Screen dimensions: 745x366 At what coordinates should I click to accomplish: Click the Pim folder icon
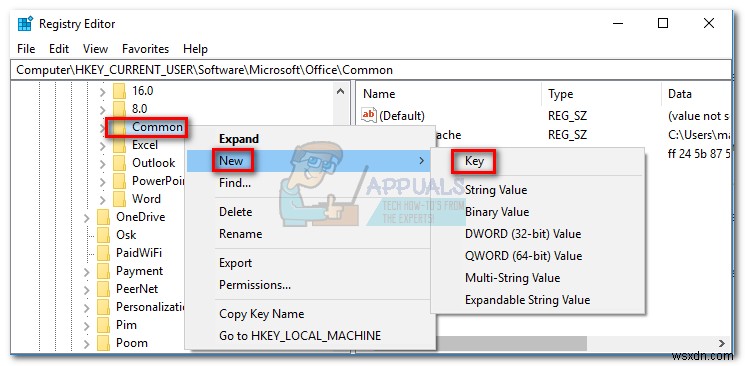point(103,325)
